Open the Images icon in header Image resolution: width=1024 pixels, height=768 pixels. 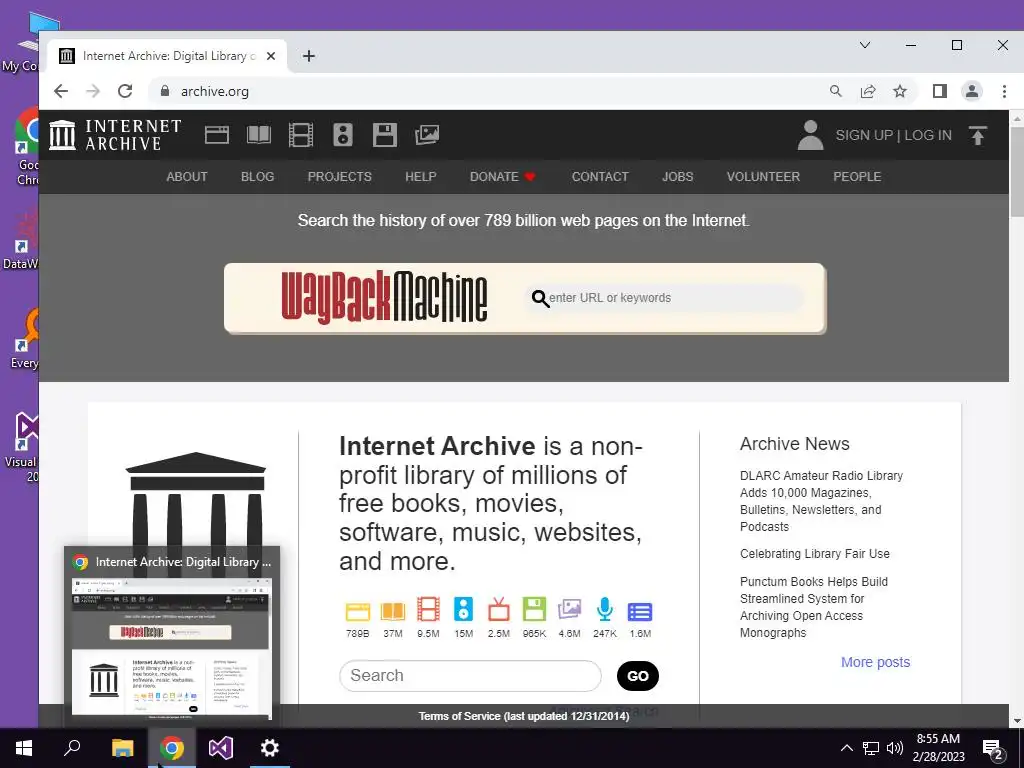click(427, 135)
